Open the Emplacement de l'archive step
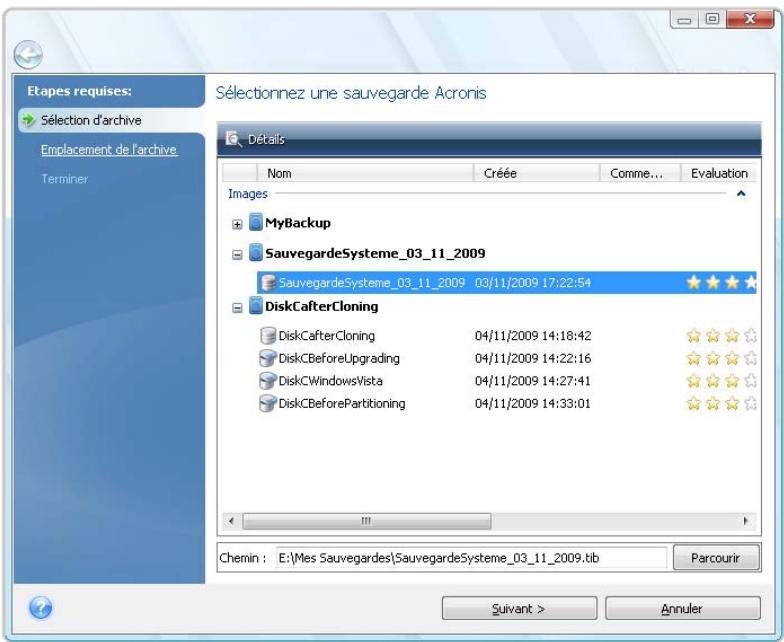The width and height of the screenshot is (784, 642). pyautogui.click(x=109, y=150)
